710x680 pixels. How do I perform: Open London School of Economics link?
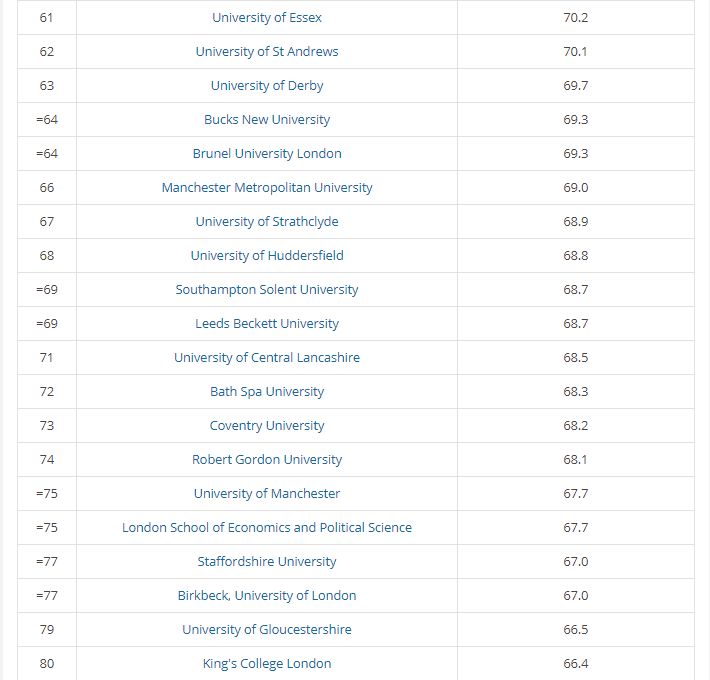[x=267, y=527]
